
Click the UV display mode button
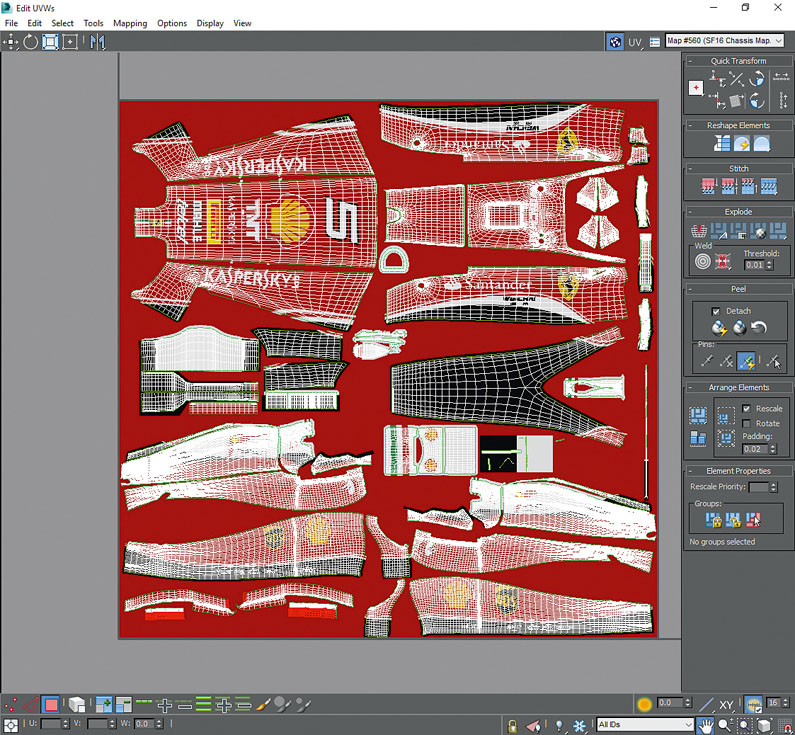(x=635, y=43)
